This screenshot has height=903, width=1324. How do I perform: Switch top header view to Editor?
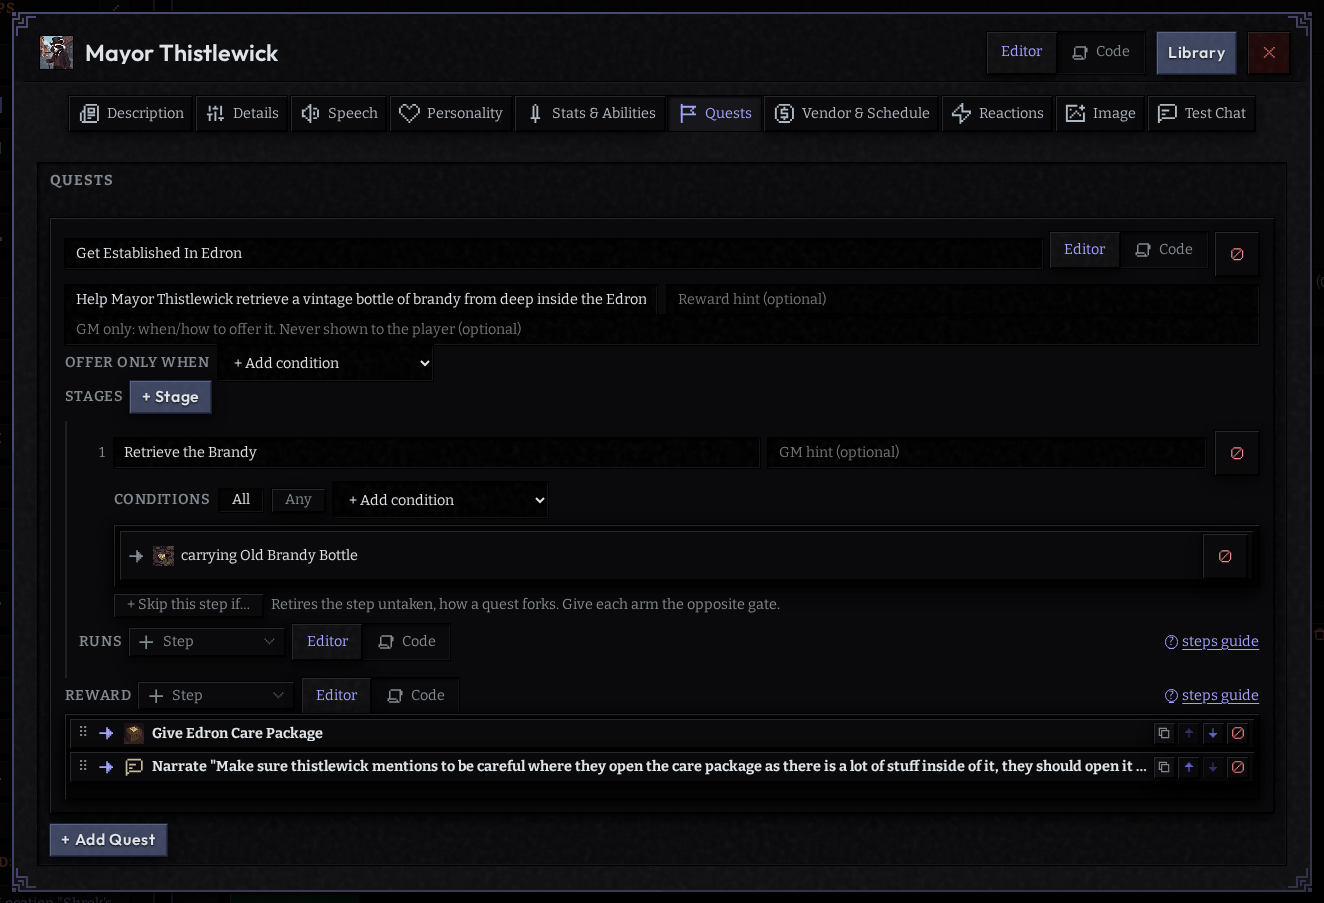1021,52
